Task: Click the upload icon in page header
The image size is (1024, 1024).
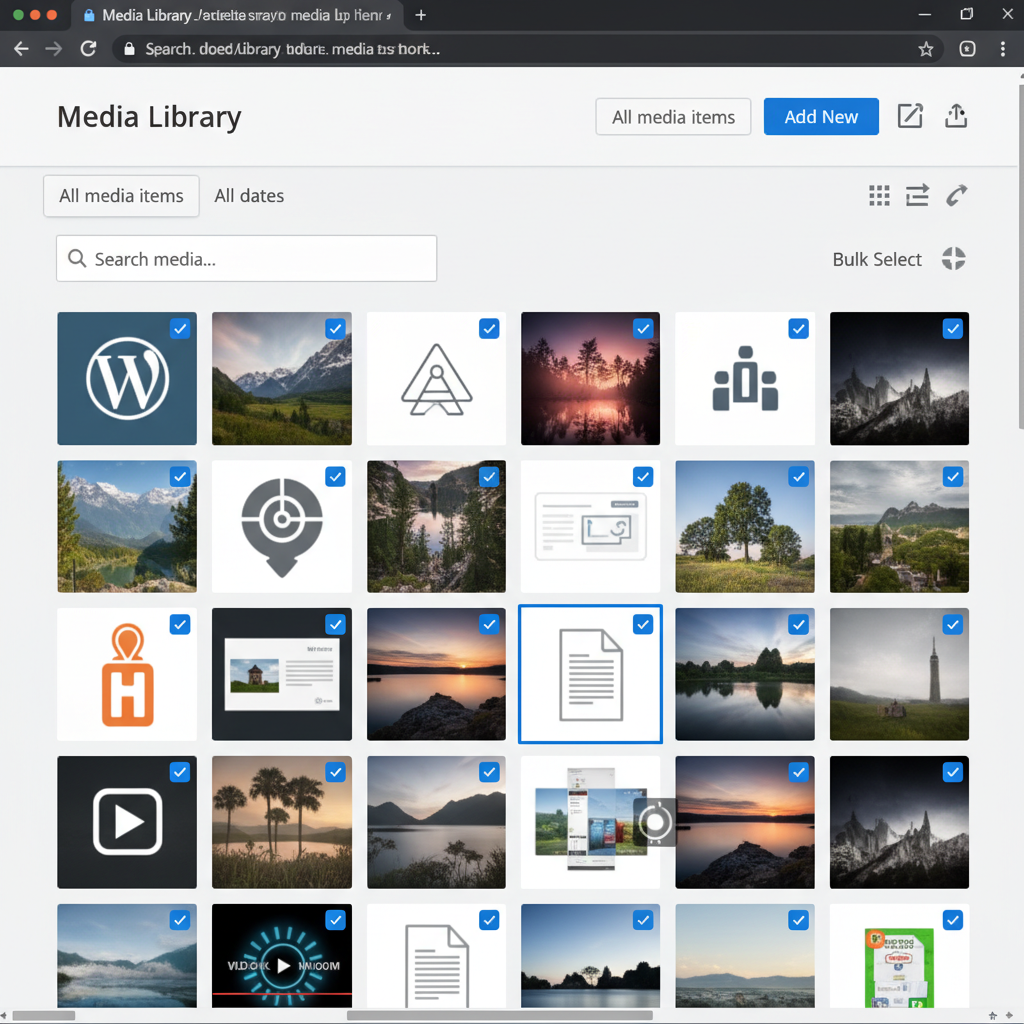Action: 956,116
